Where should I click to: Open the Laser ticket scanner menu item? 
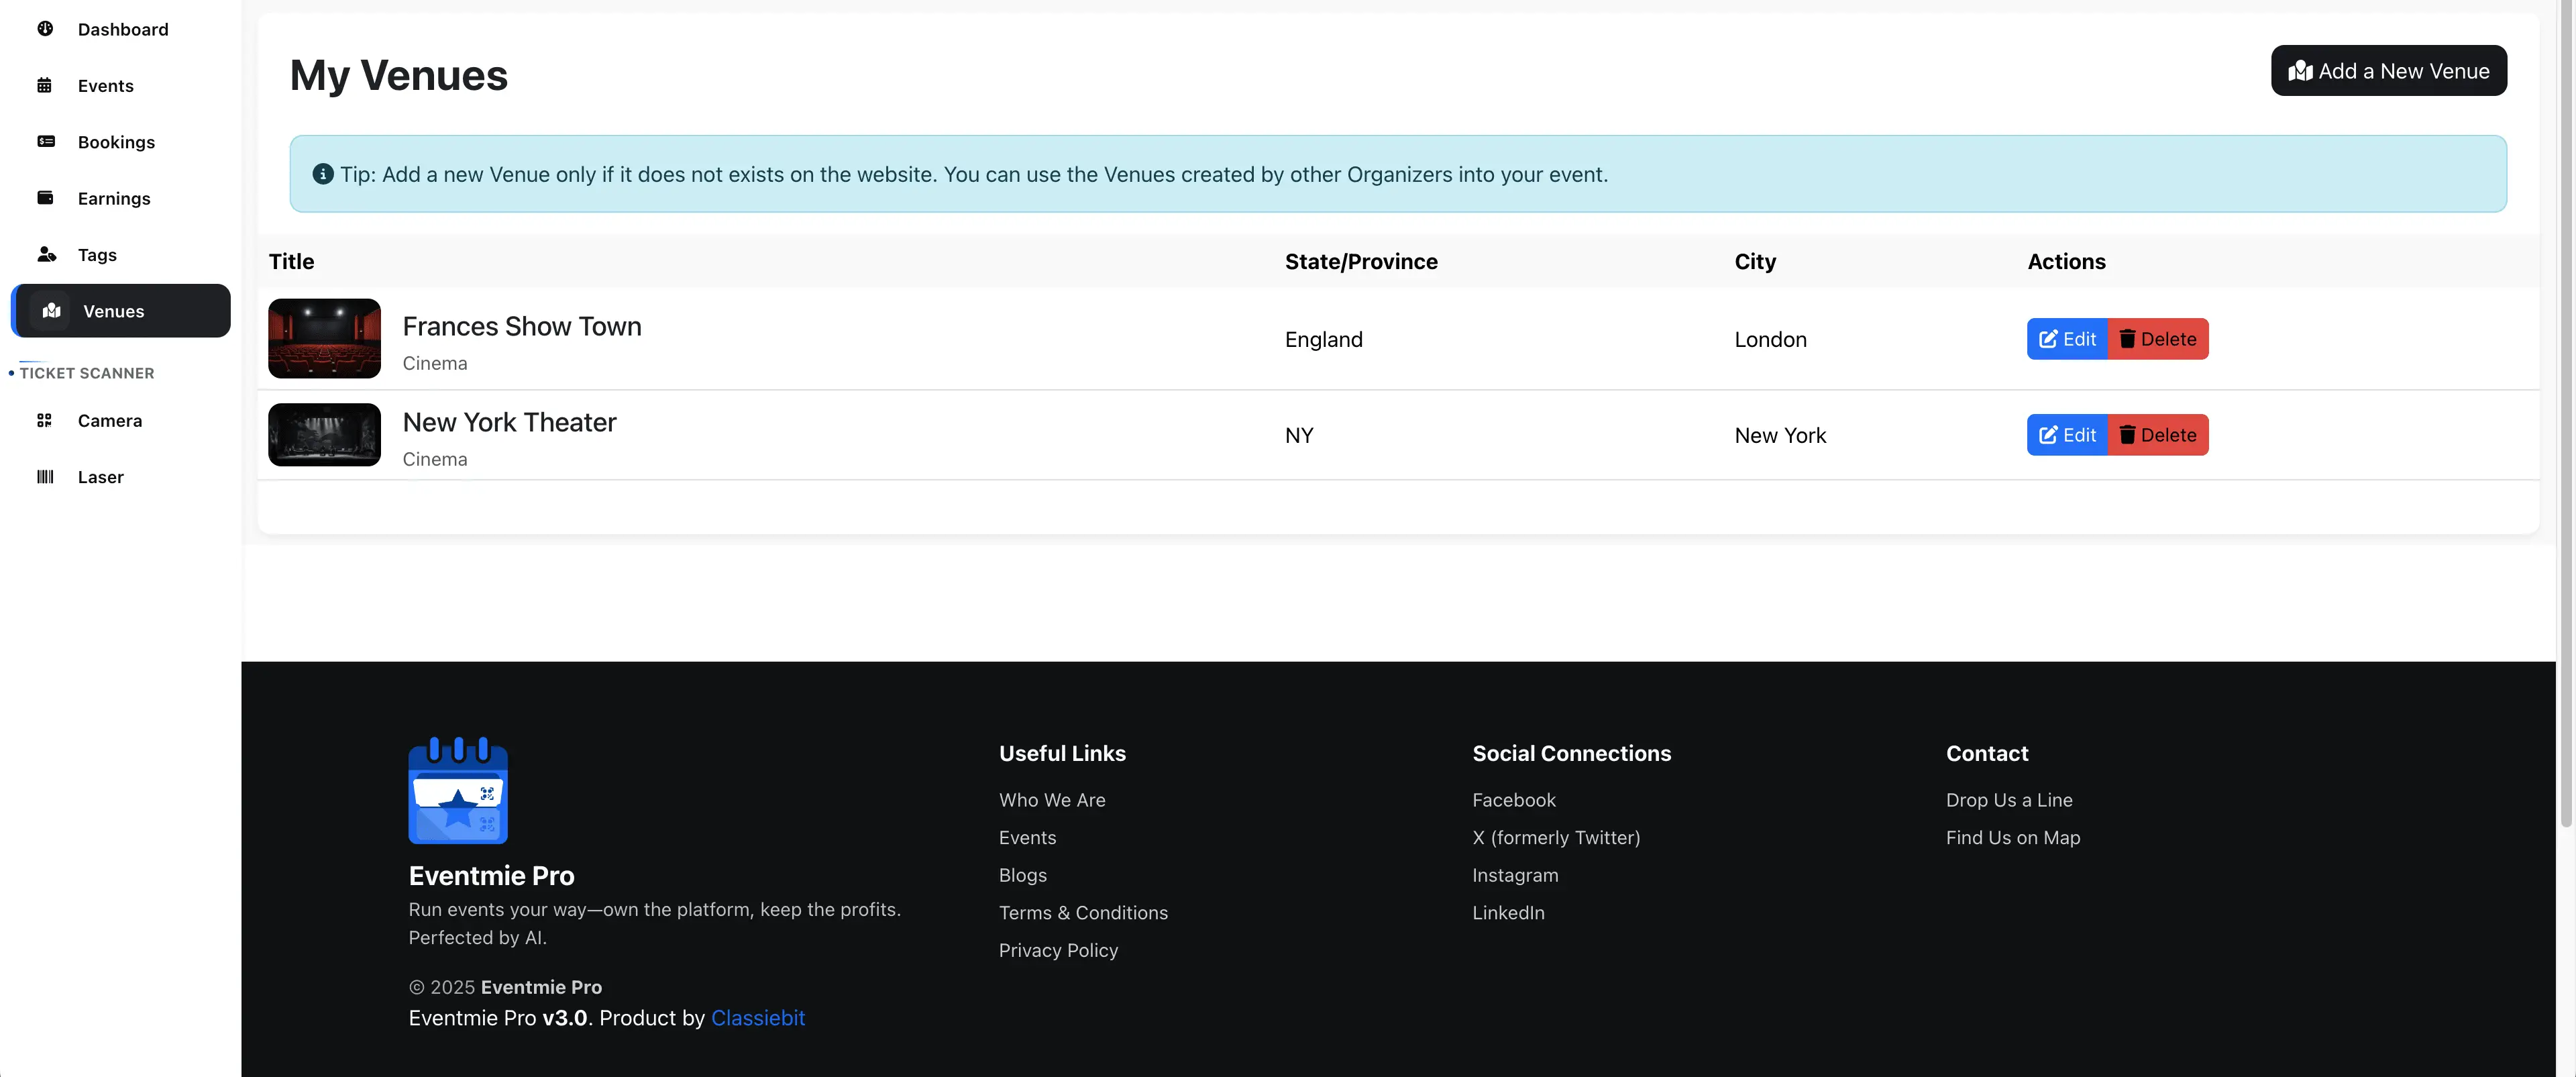(100, 477)
